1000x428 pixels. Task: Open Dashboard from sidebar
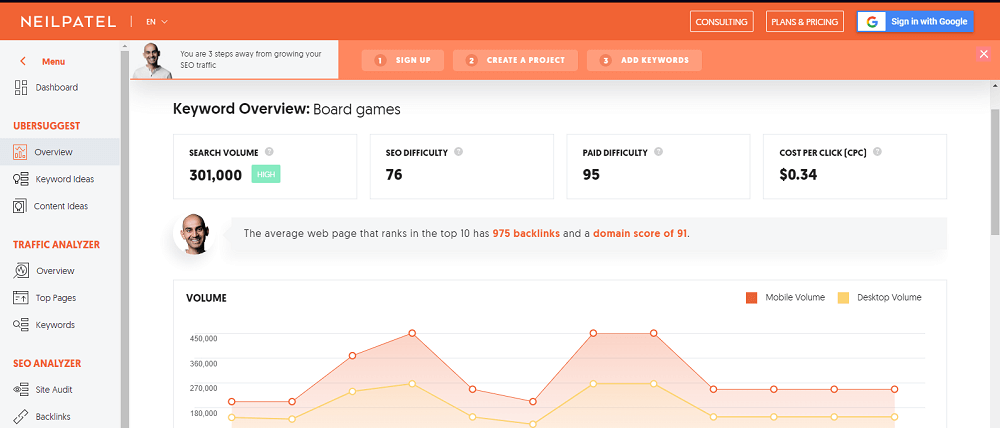59,87
